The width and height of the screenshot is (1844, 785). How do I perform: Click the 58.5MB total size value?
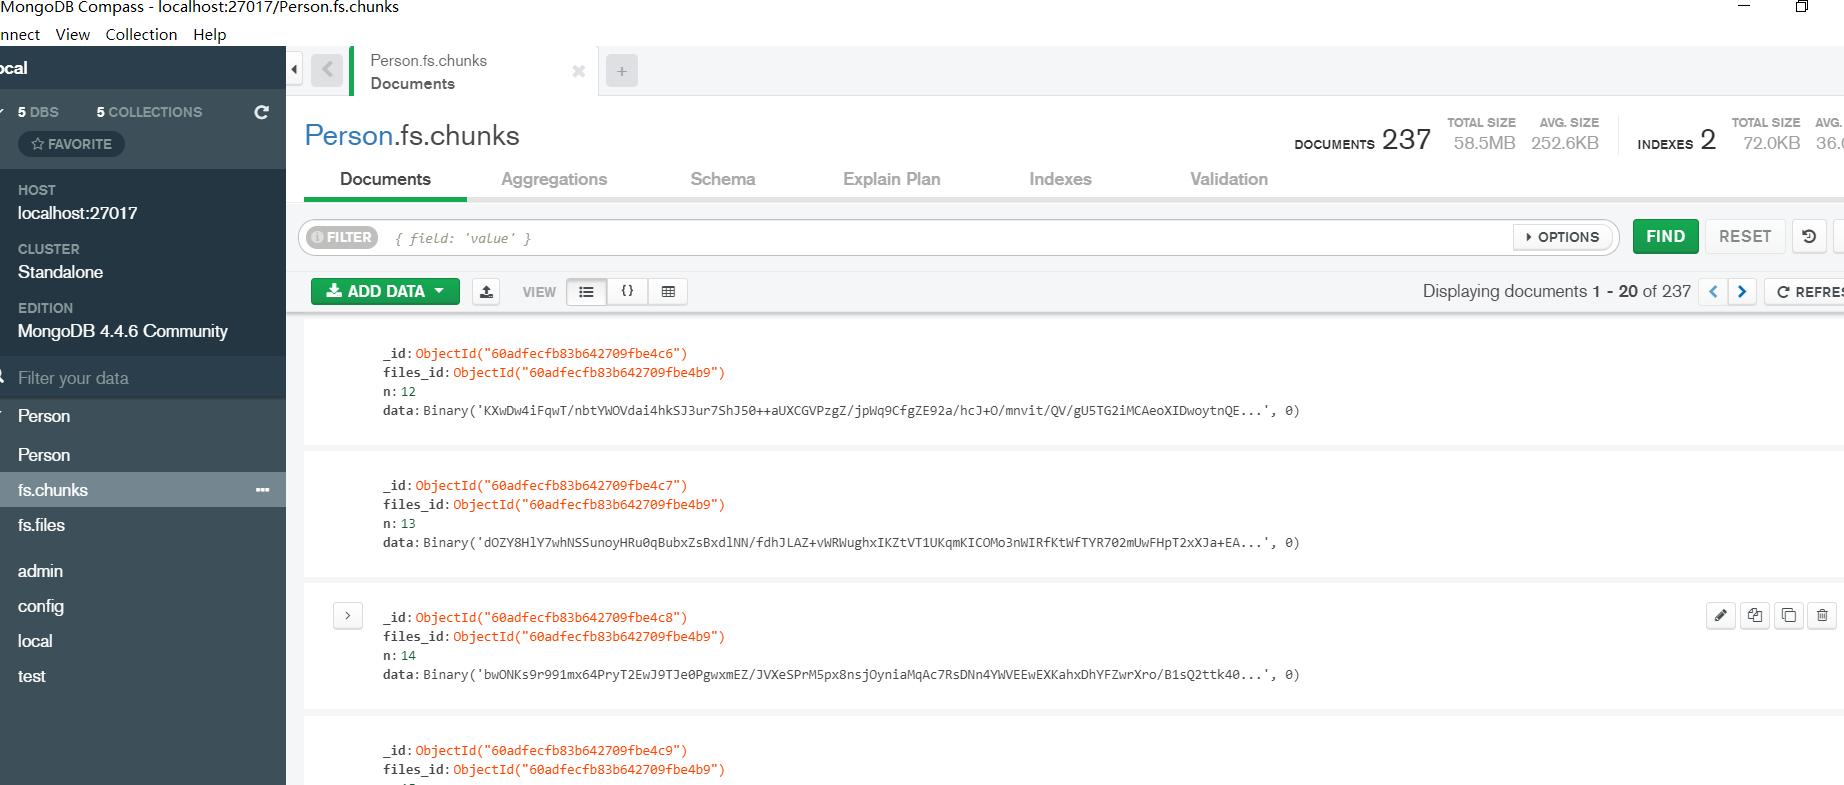(x=1484, y=143)
